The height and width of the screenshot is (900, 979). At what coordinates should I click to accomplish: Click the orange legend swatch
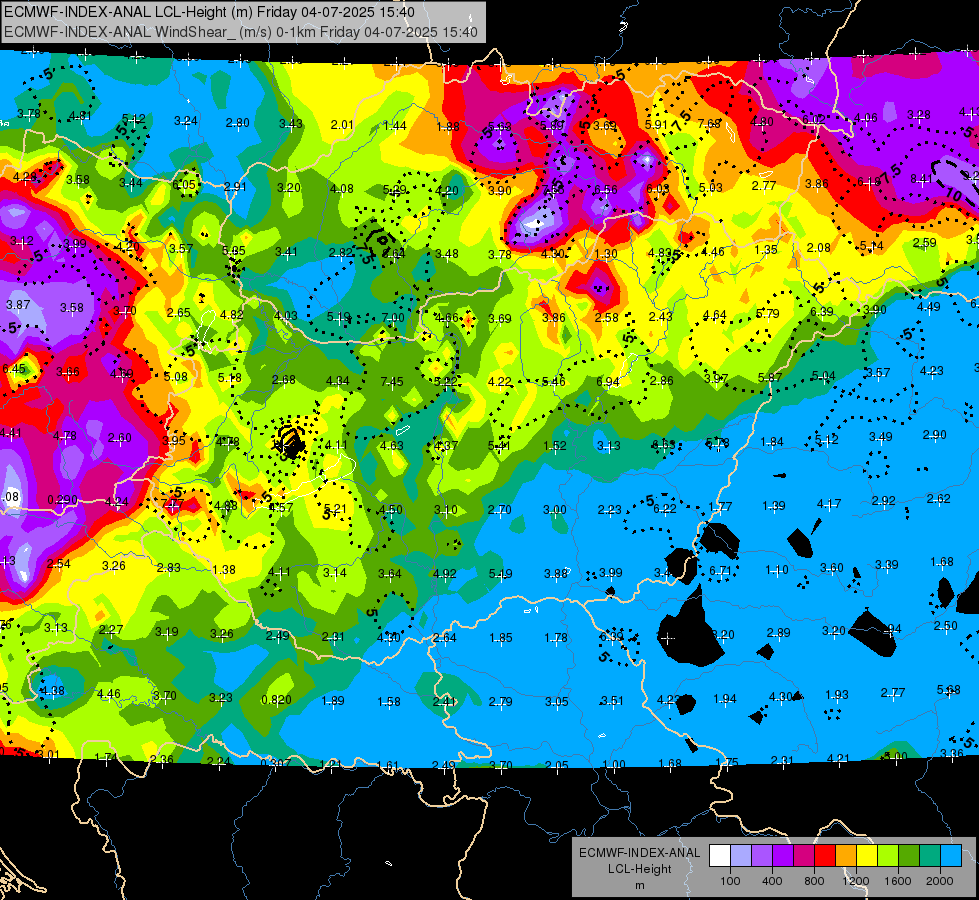click(846, 856)
